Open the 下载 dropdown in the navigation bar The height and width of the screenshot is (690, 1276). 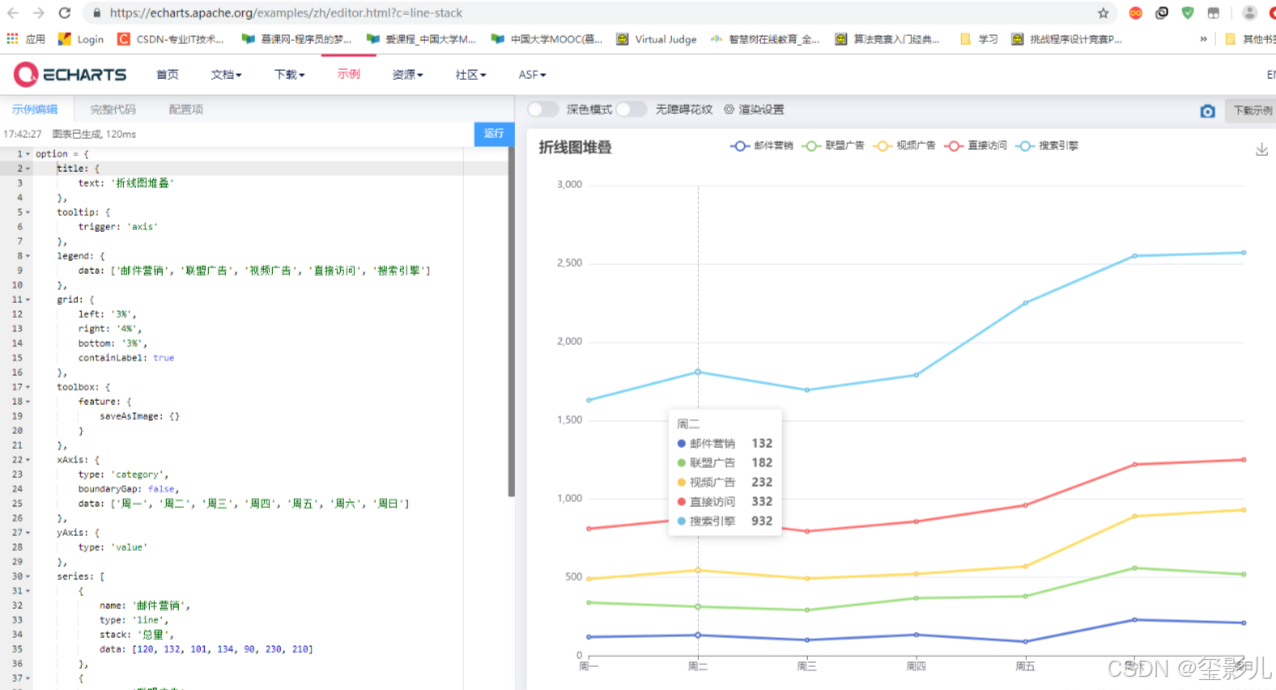pos(288,74)
